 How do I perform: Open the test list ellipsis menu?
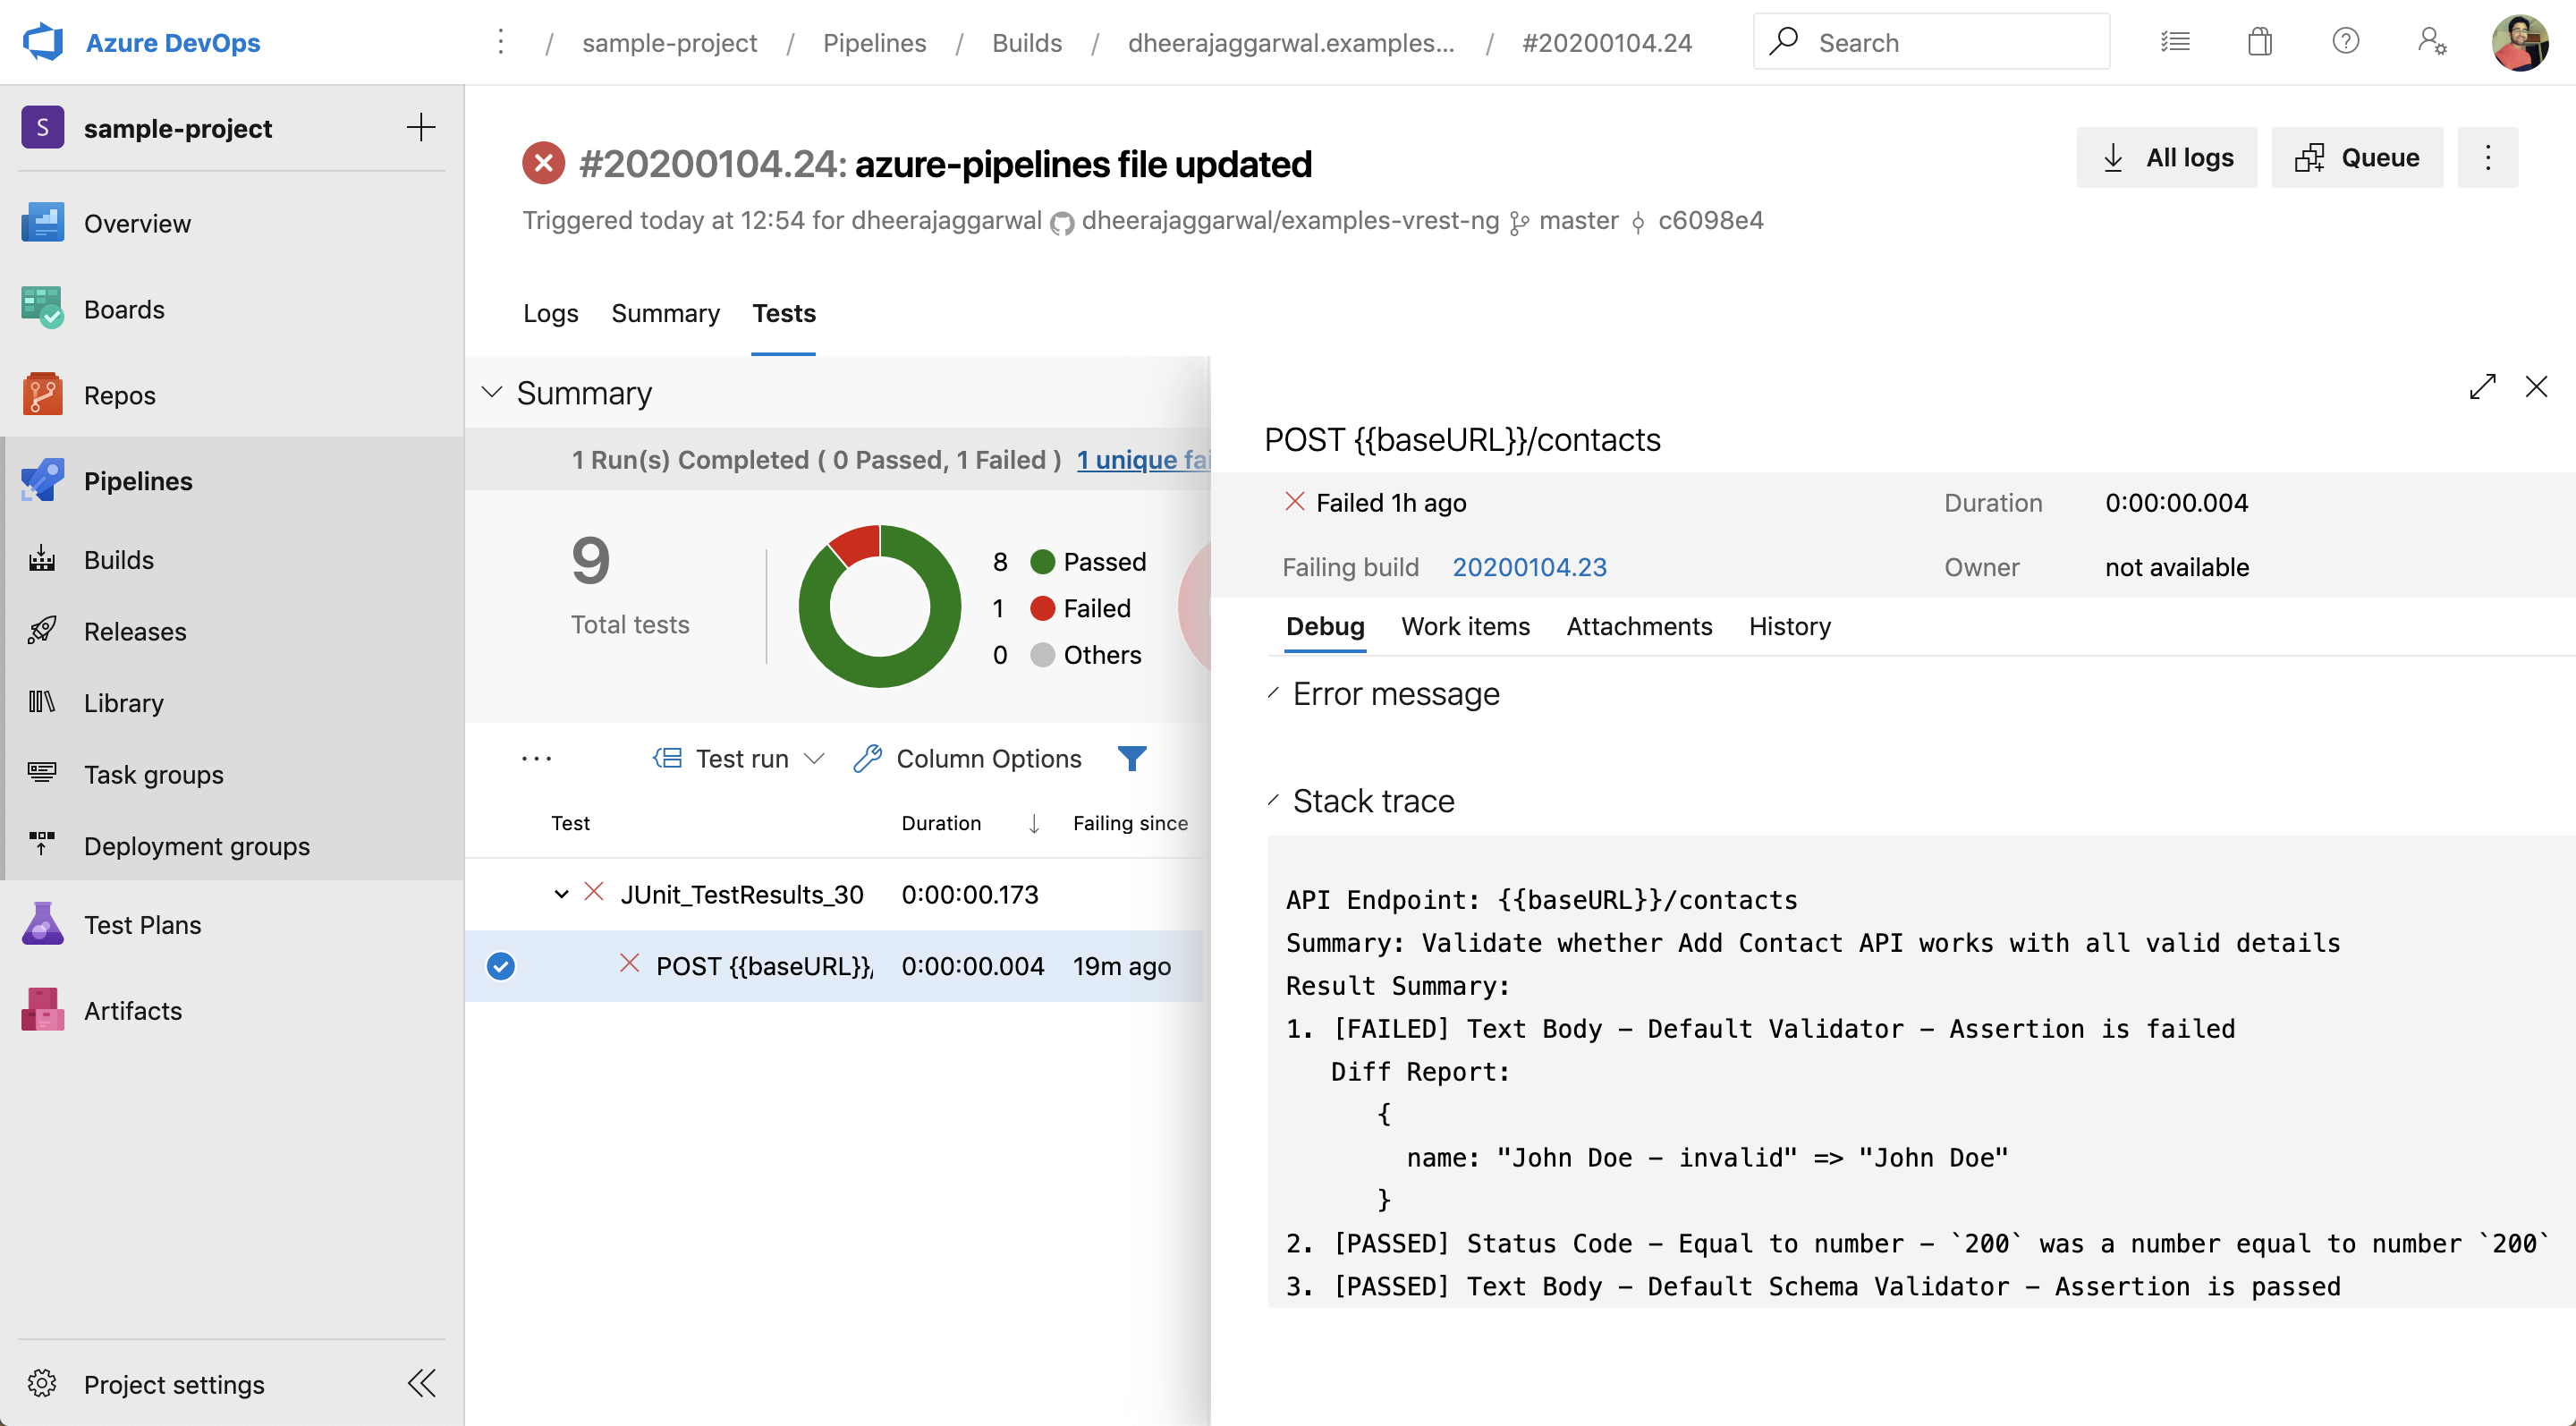click(x=536, y=759)
